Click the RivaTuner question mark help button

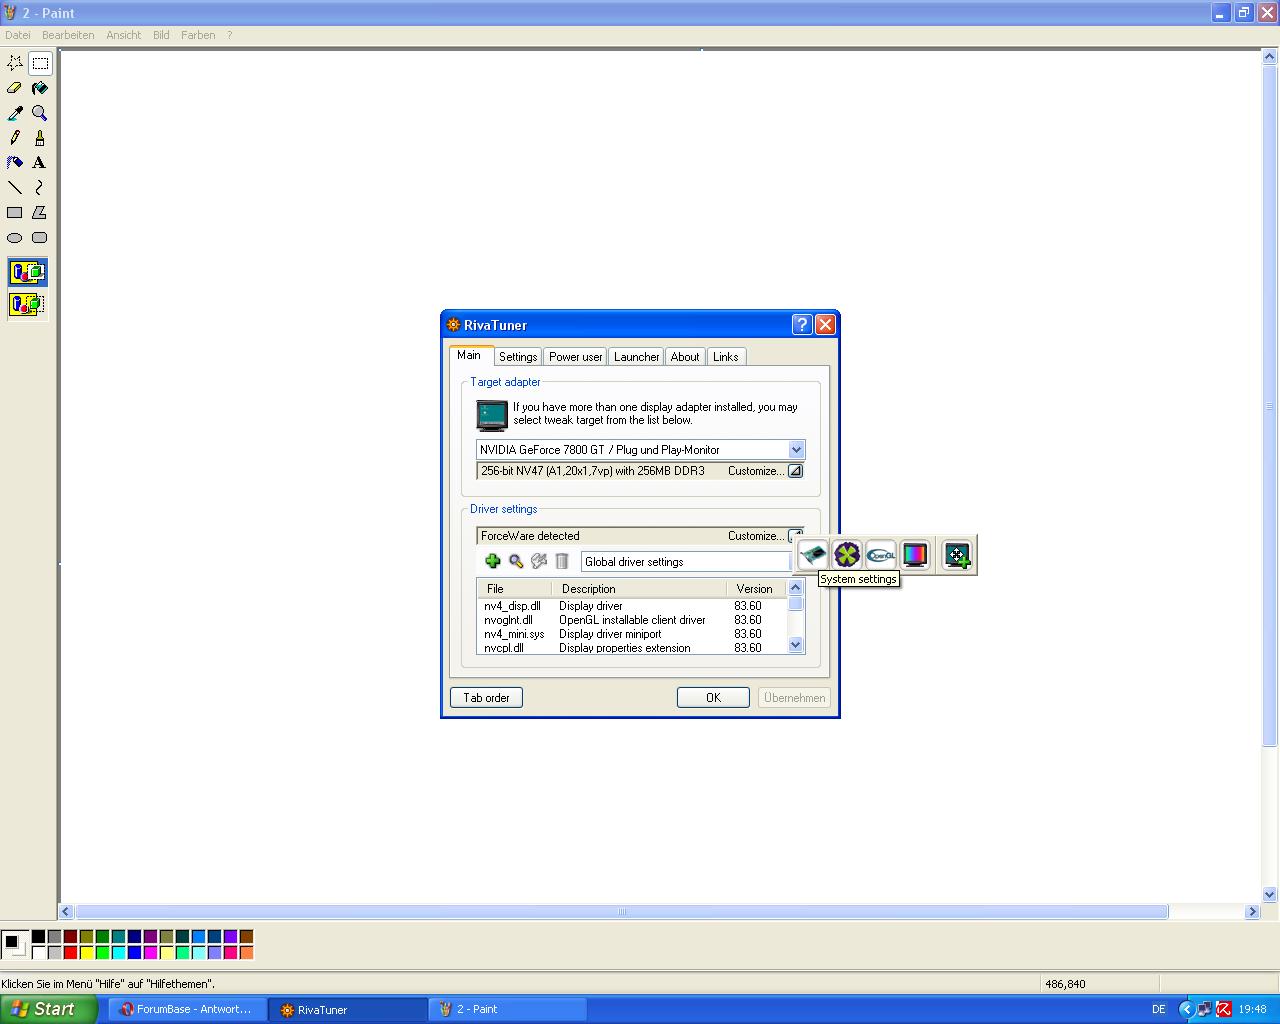pos(802,324)
